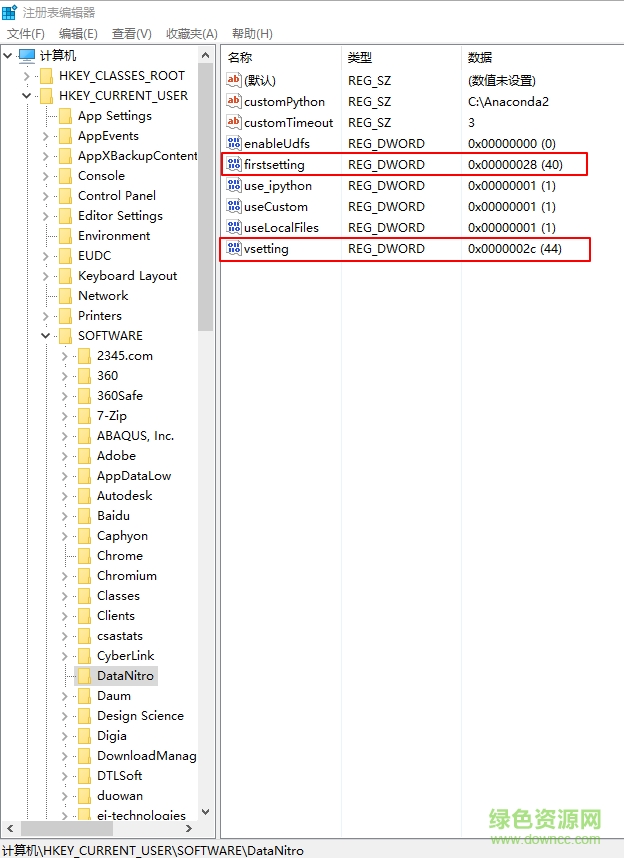624x858 pixels.
Task: Click the 计算机 computer icon
Action: click(x=27, y=55)
